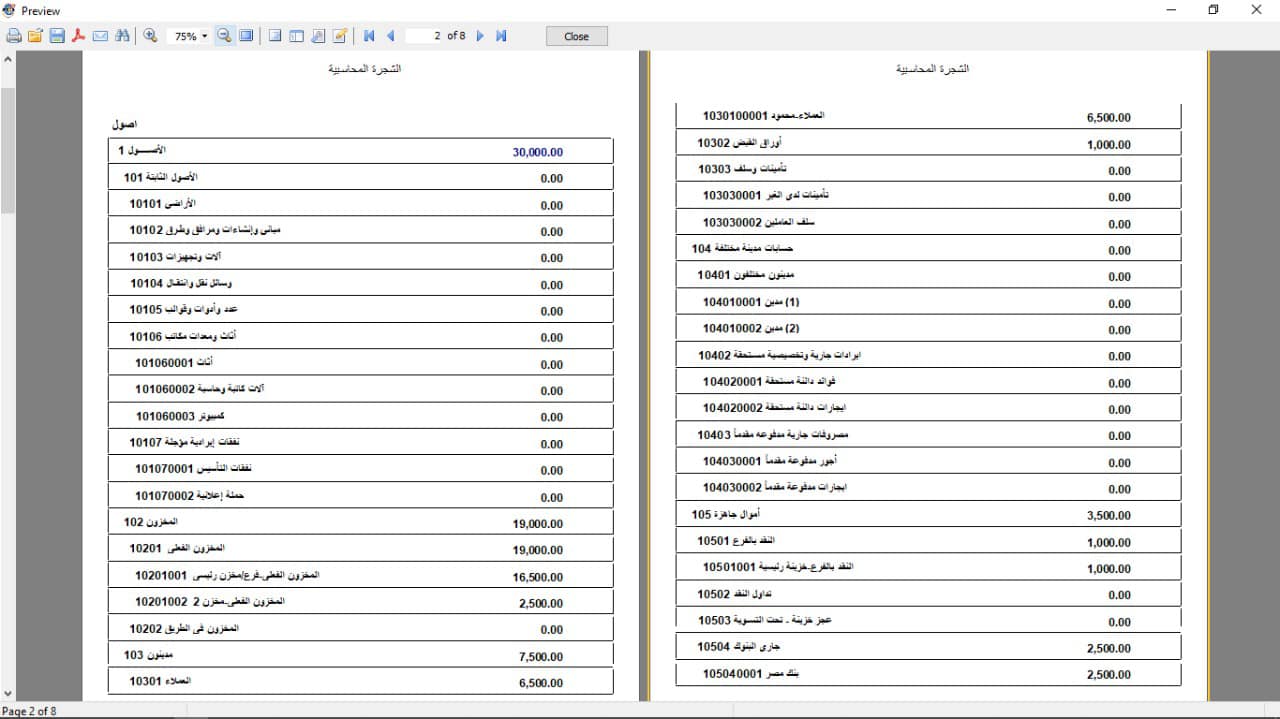Open the zoom percentage dropdown
The width and height of the screenshot is (1280, 719).
(x=204, y=36)
